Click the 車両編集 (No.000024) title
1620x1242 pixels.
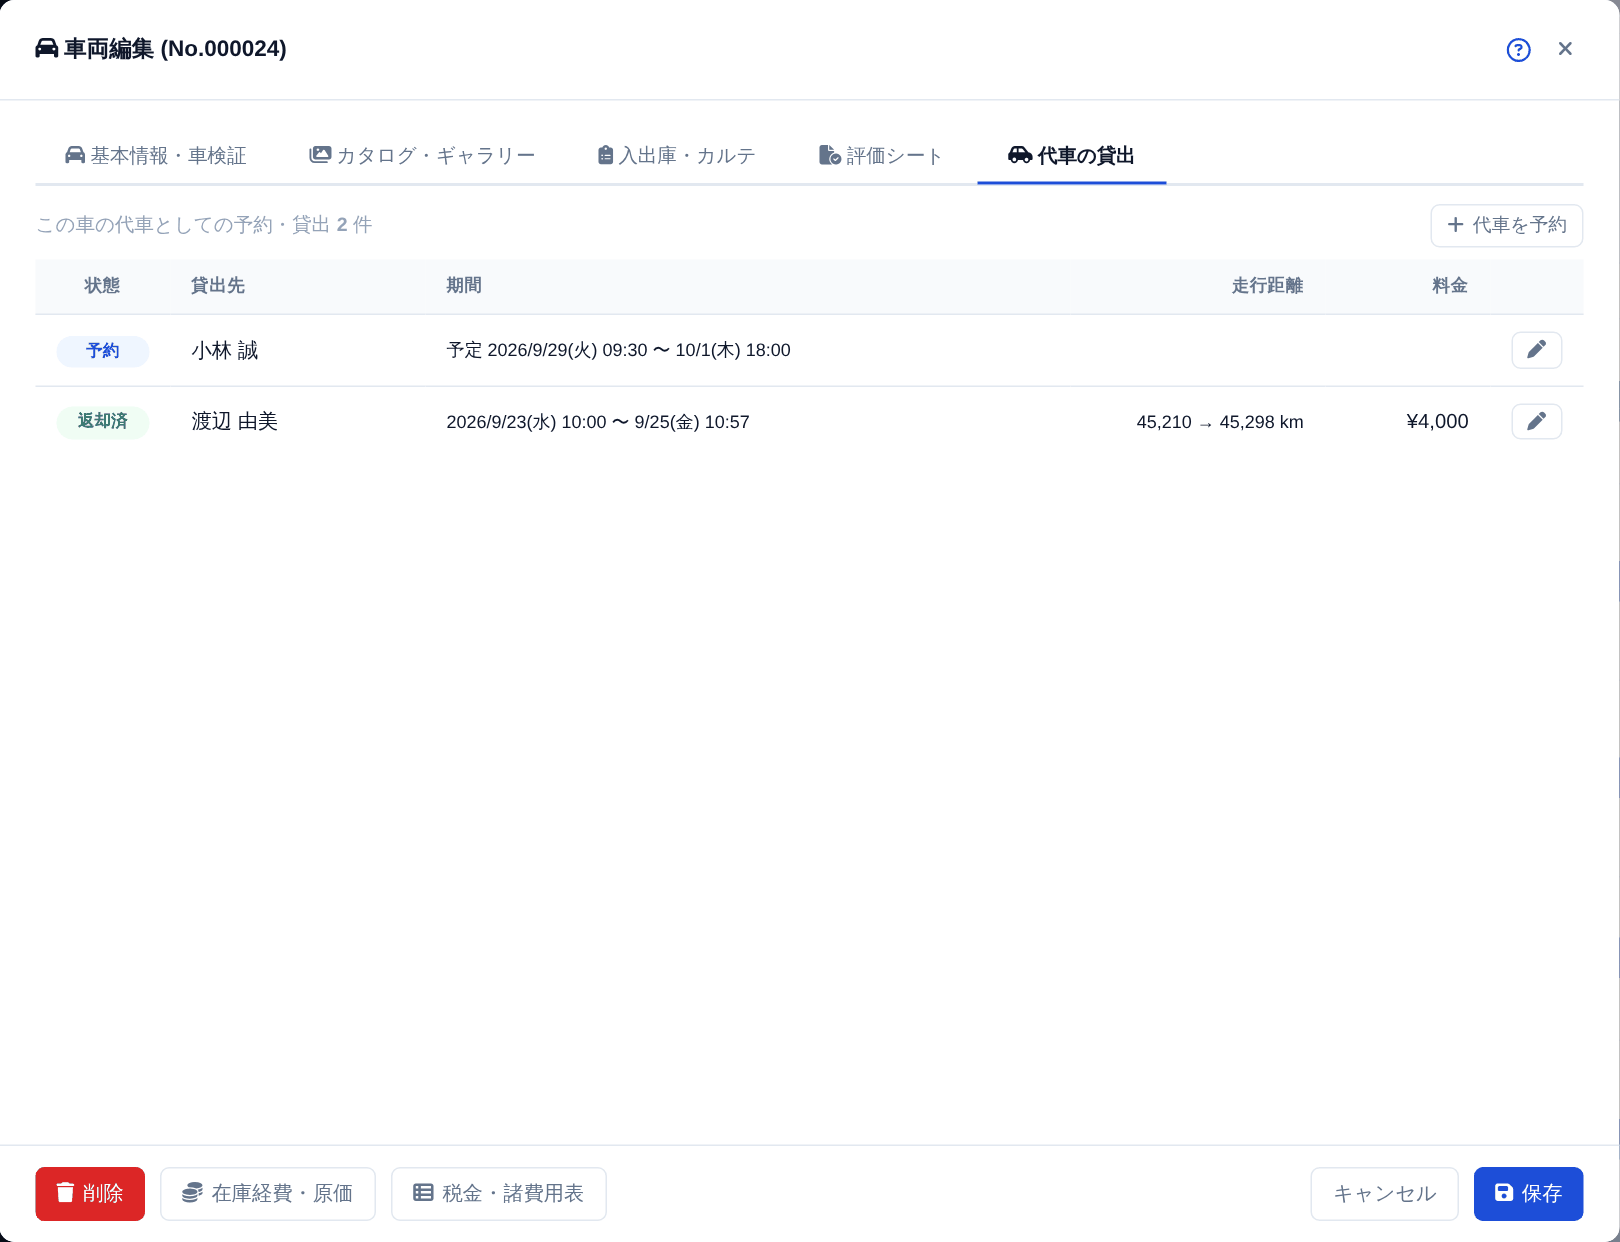(161, 49)
